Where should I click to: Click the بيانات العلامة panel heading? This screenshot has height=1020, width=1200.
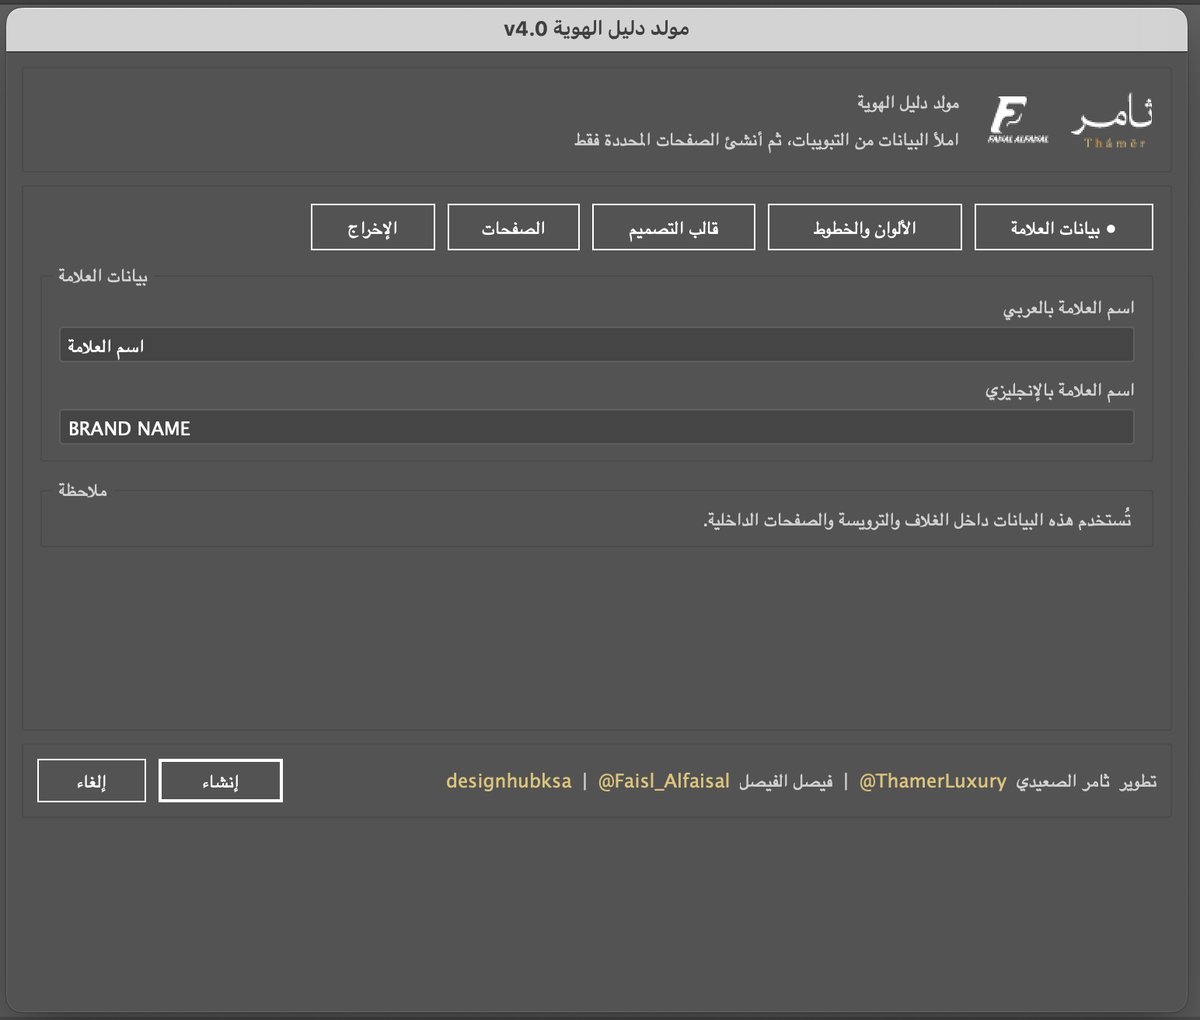click(x=102, y=277)
